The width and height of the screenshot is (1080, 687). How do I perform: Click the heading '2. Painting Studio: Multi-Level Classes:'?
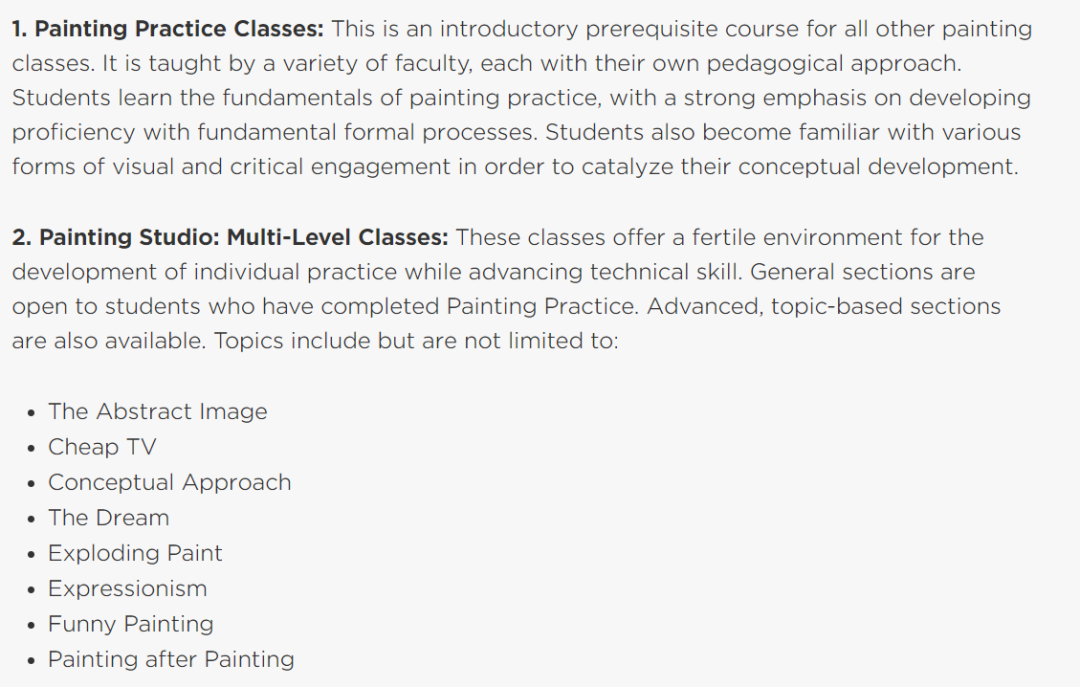point(230,237)
